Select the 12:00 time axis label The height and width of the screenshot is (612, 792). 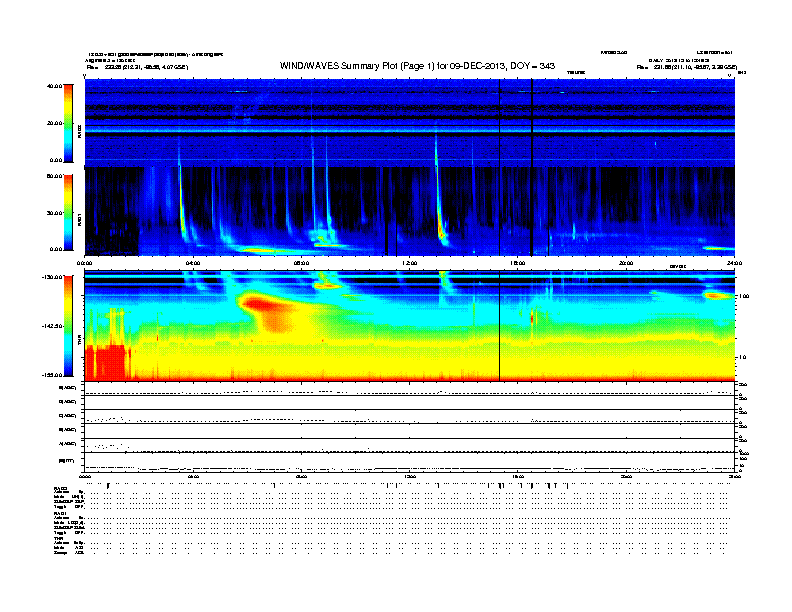point(409,263)
